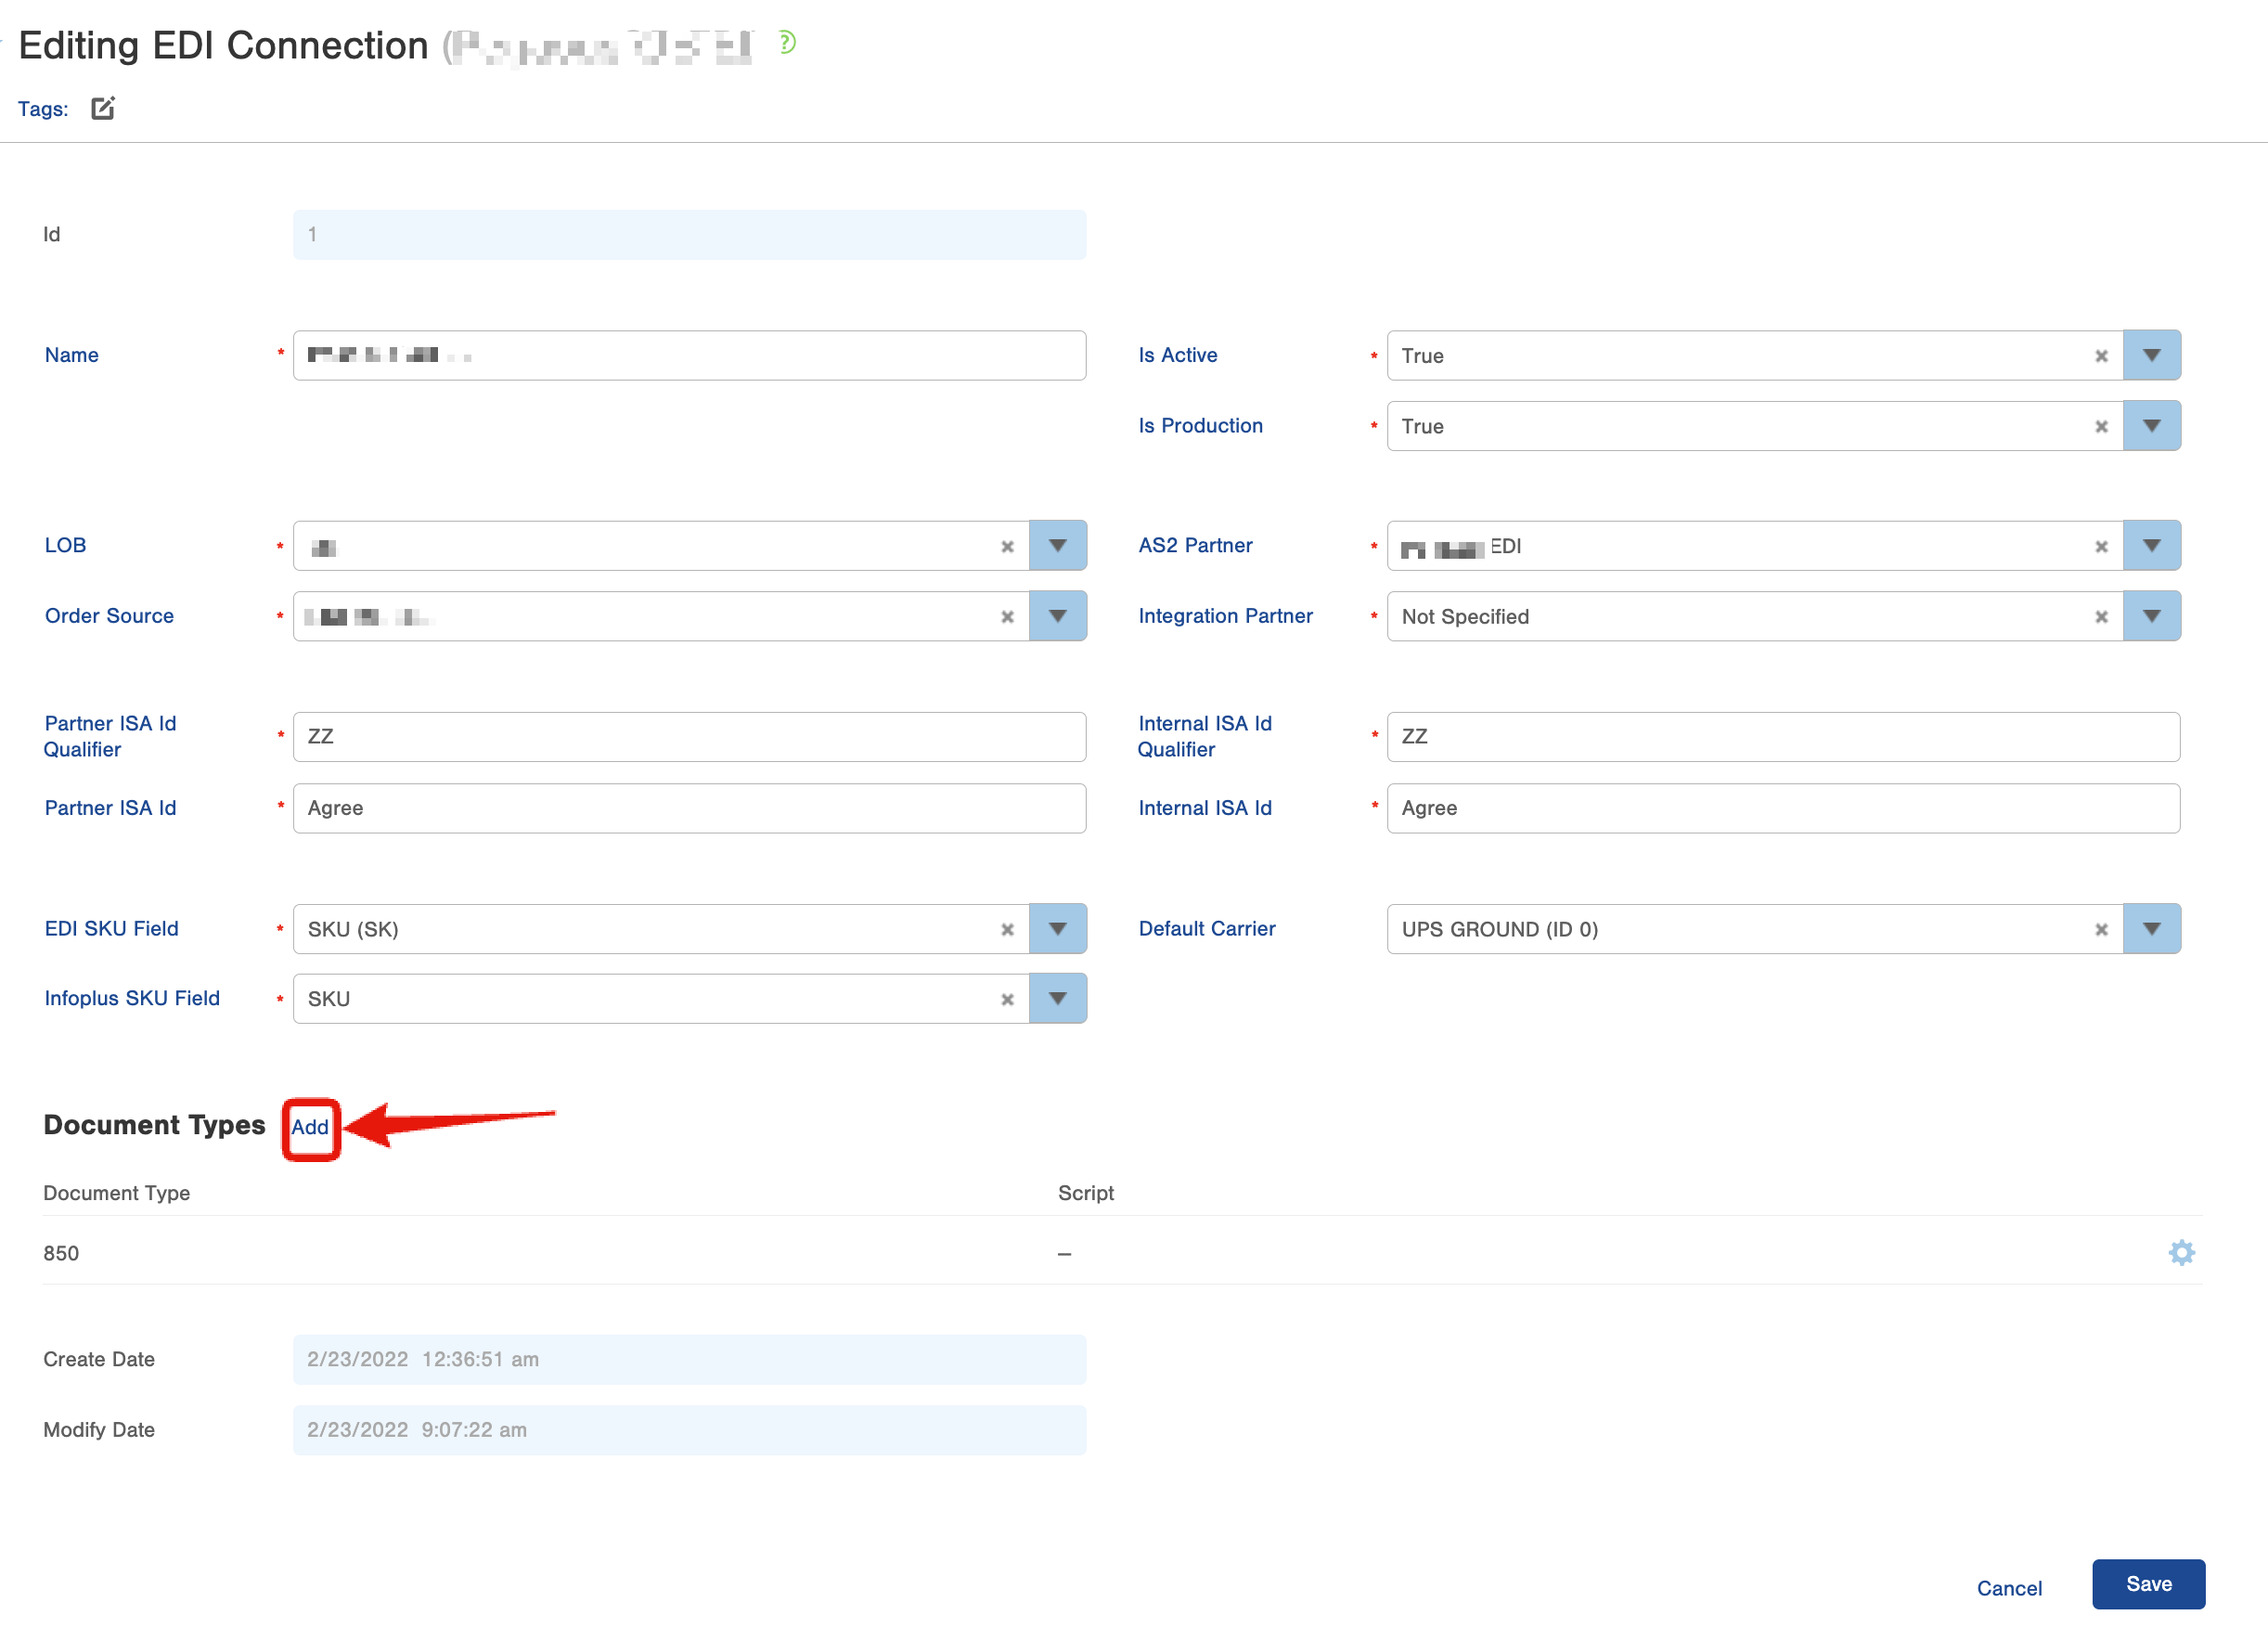Click the edit Tags pencil icon
2268x1641 pixels.
[103, 108]
